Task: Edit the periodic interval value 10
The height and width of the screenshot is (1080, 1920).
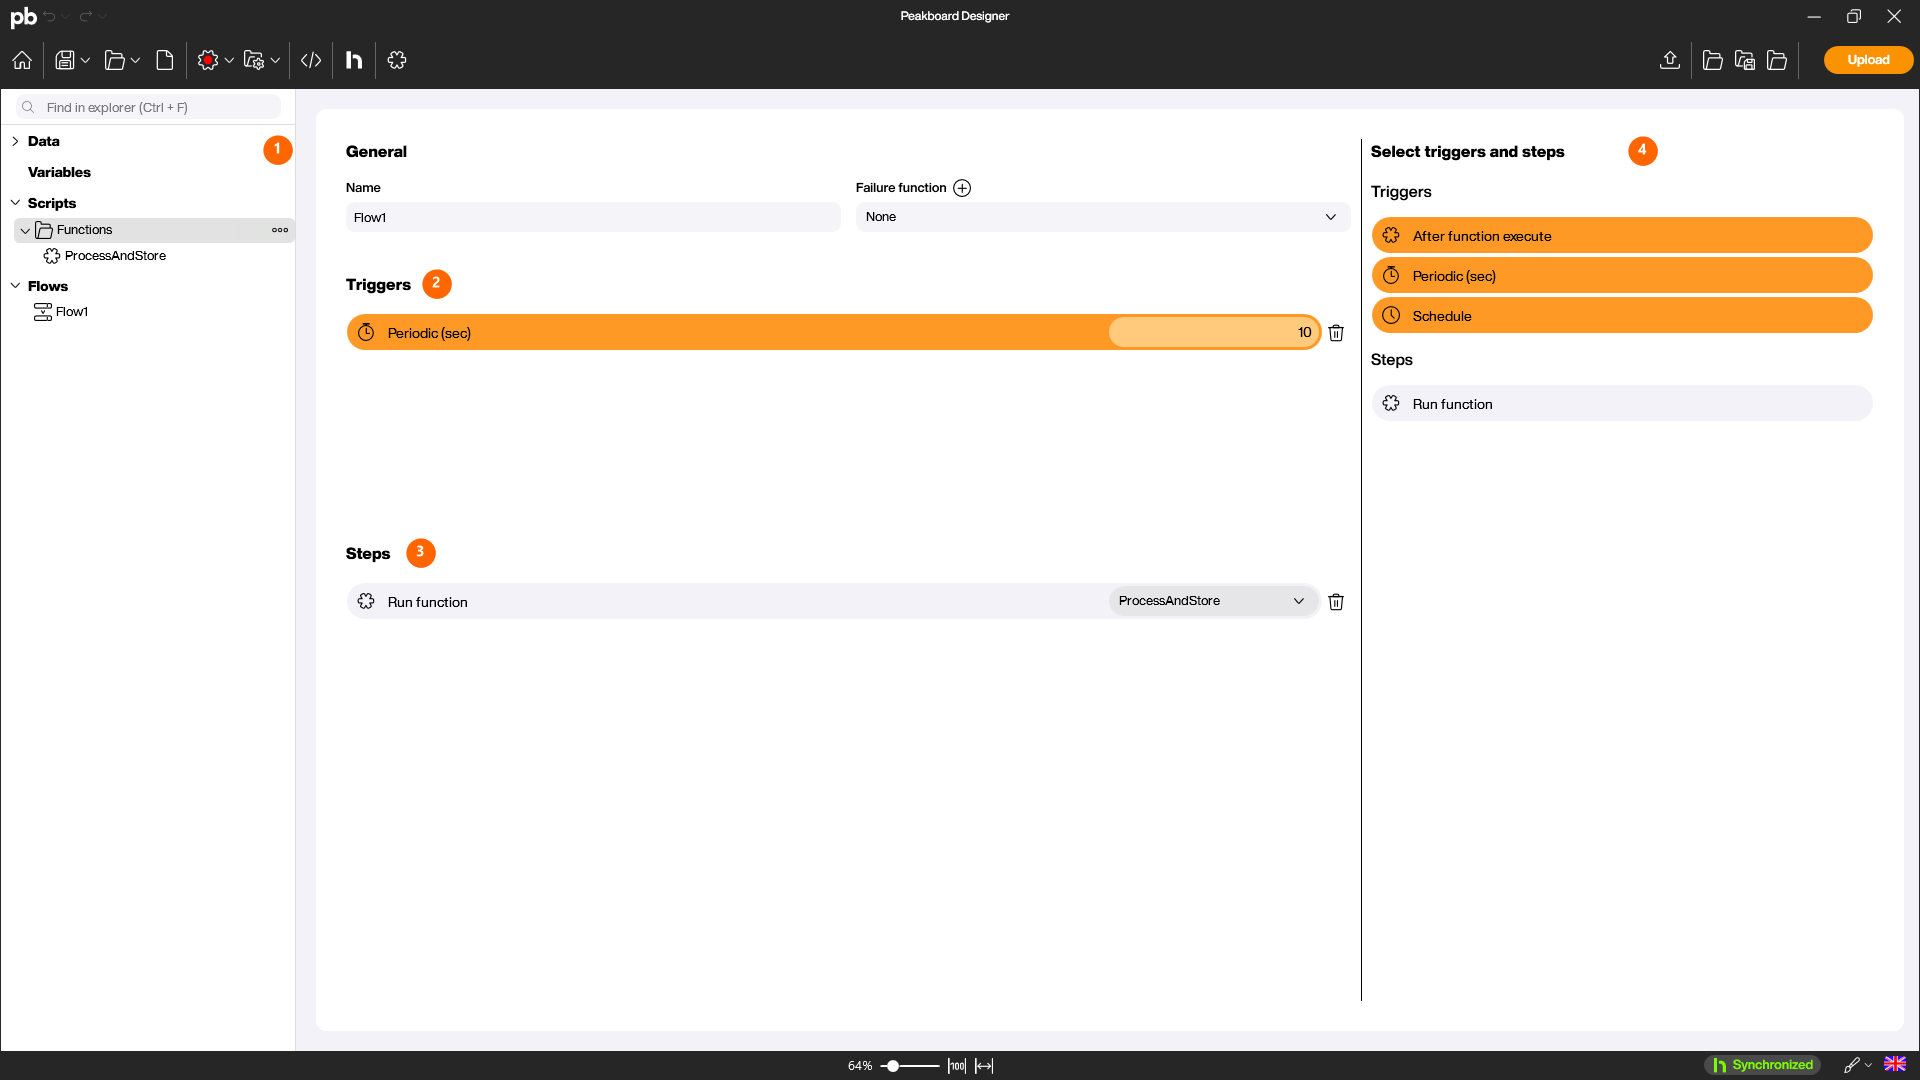Action: 1213,332
